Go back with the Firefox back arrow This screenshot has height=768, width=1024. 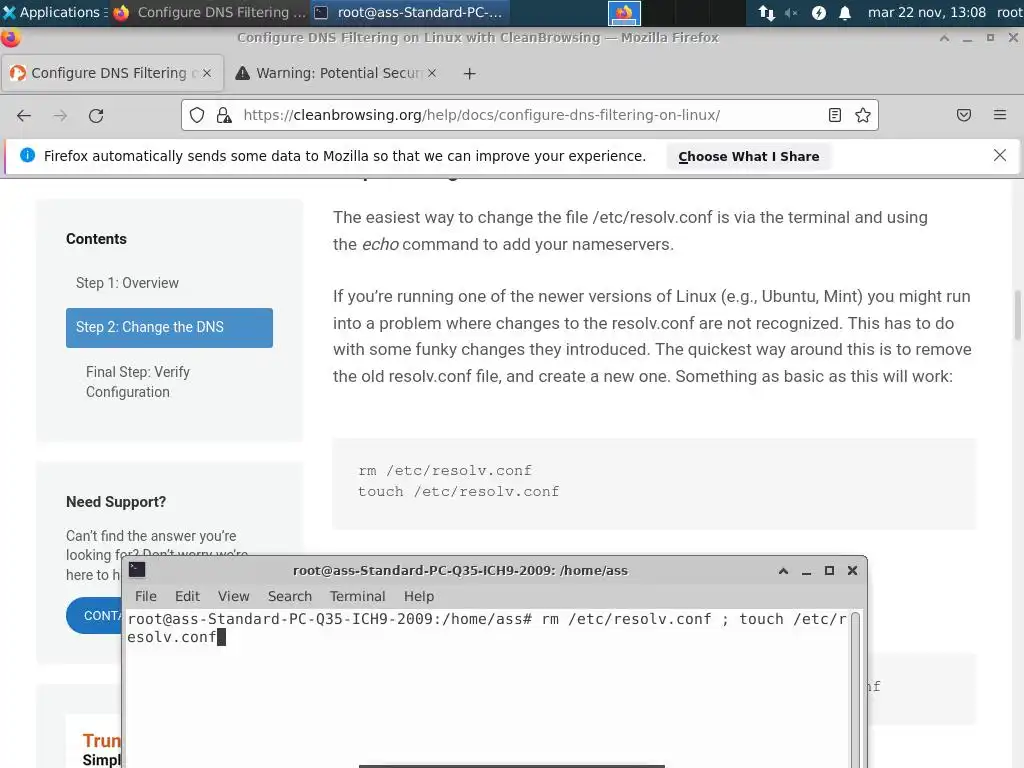click(24, 116)
